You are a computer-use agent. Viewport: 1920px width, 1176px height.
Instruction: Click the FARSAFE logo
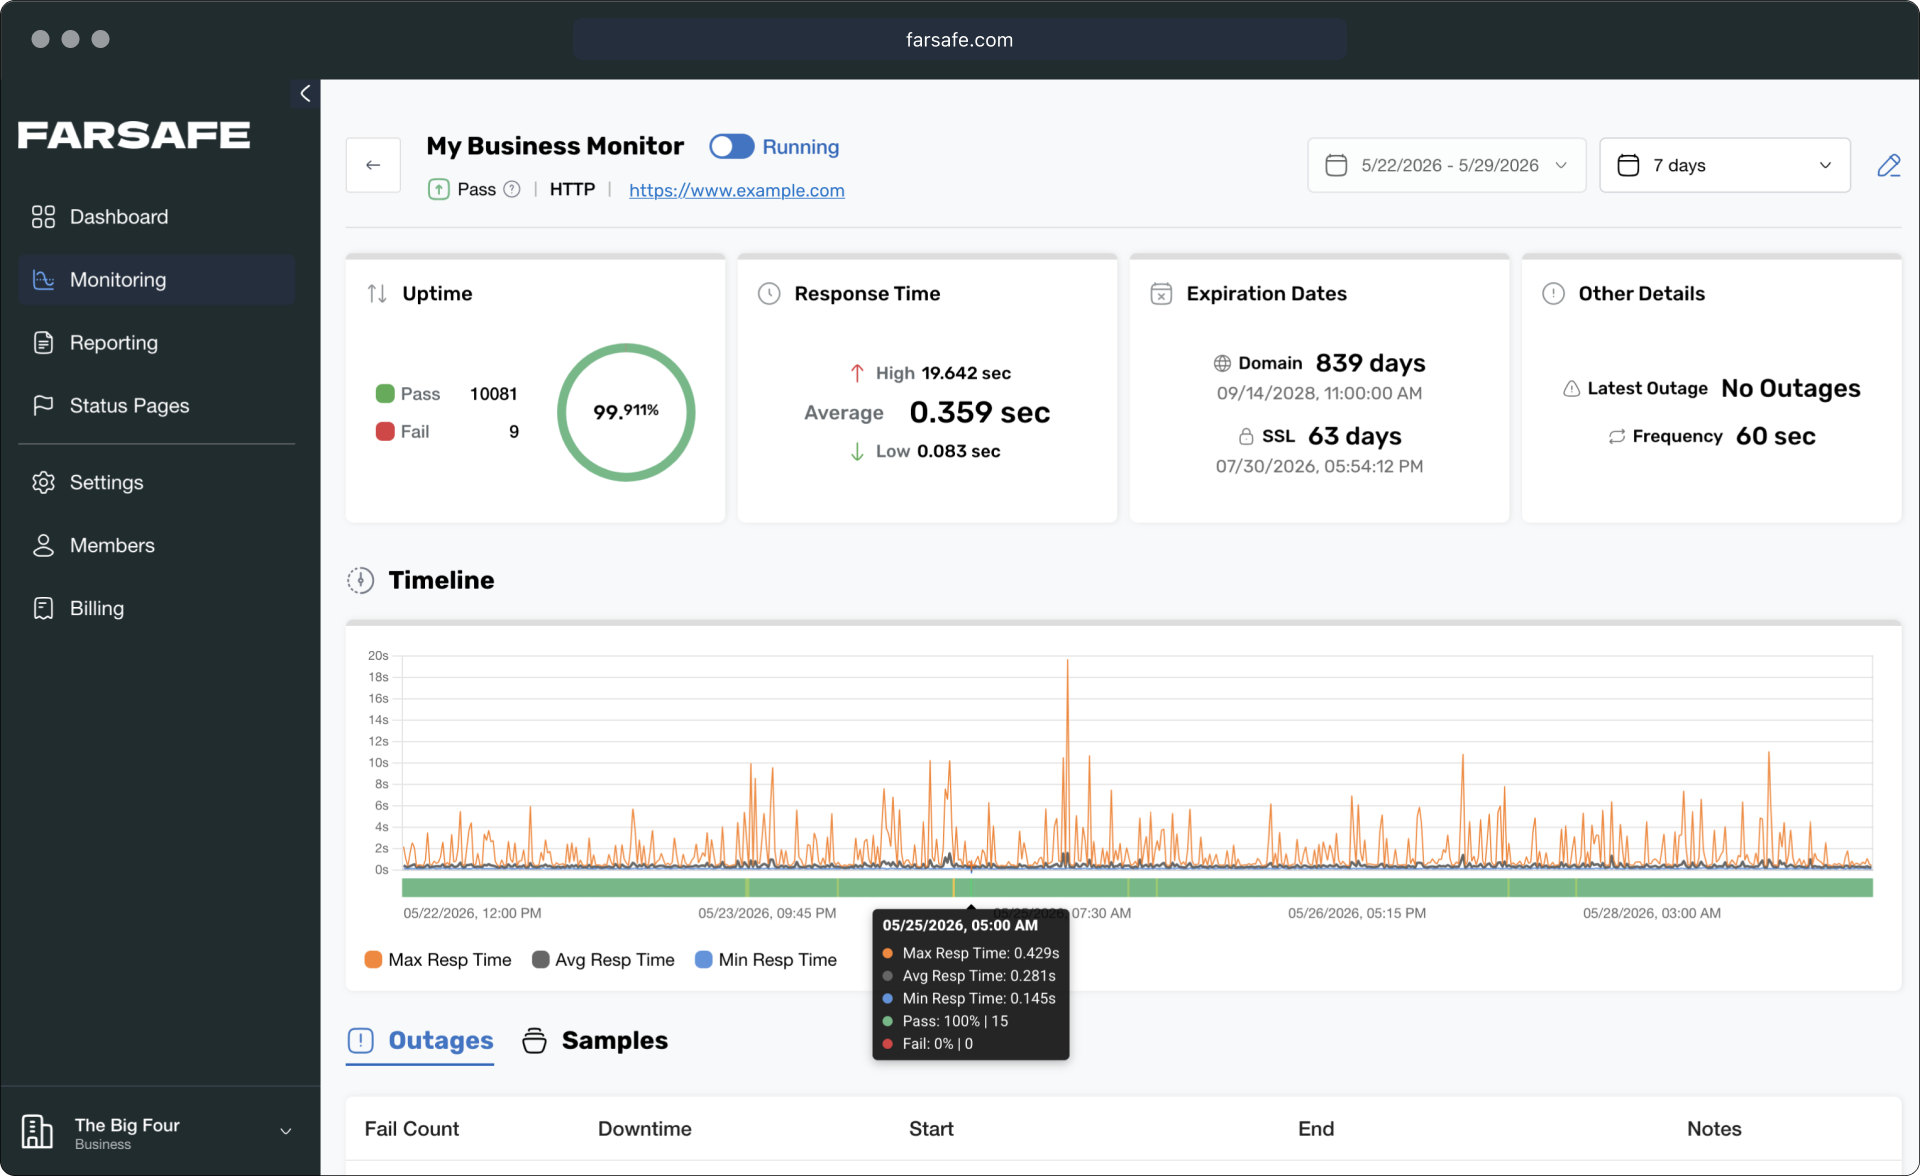[134, 135]
